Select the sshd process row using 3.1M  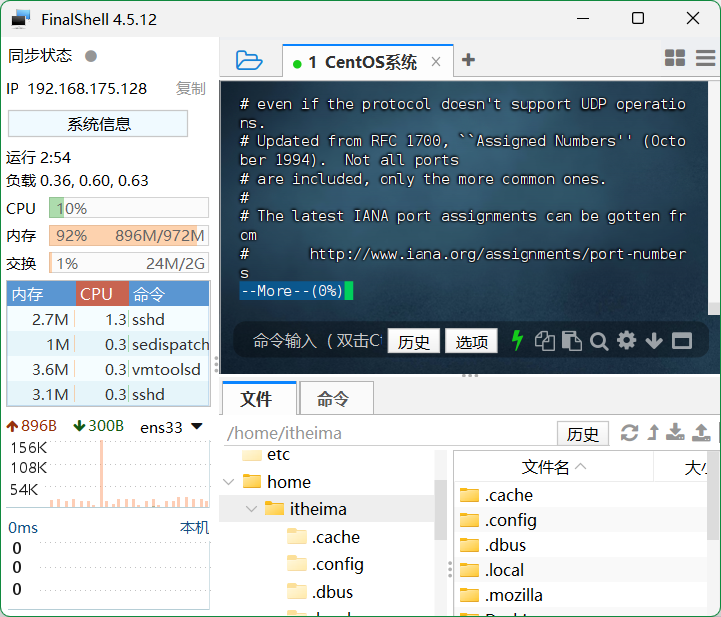point(109,394)
